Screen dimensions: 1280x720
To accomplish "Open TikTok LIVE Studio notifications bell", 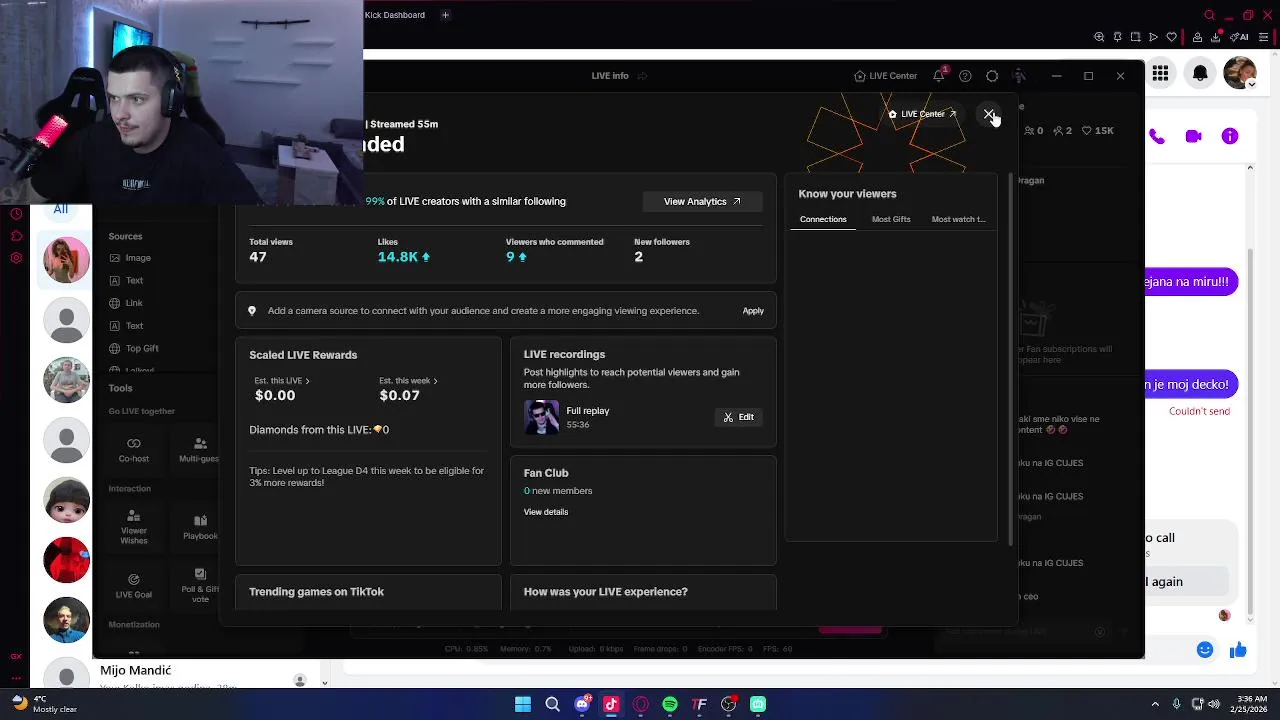I will (939, 76).
